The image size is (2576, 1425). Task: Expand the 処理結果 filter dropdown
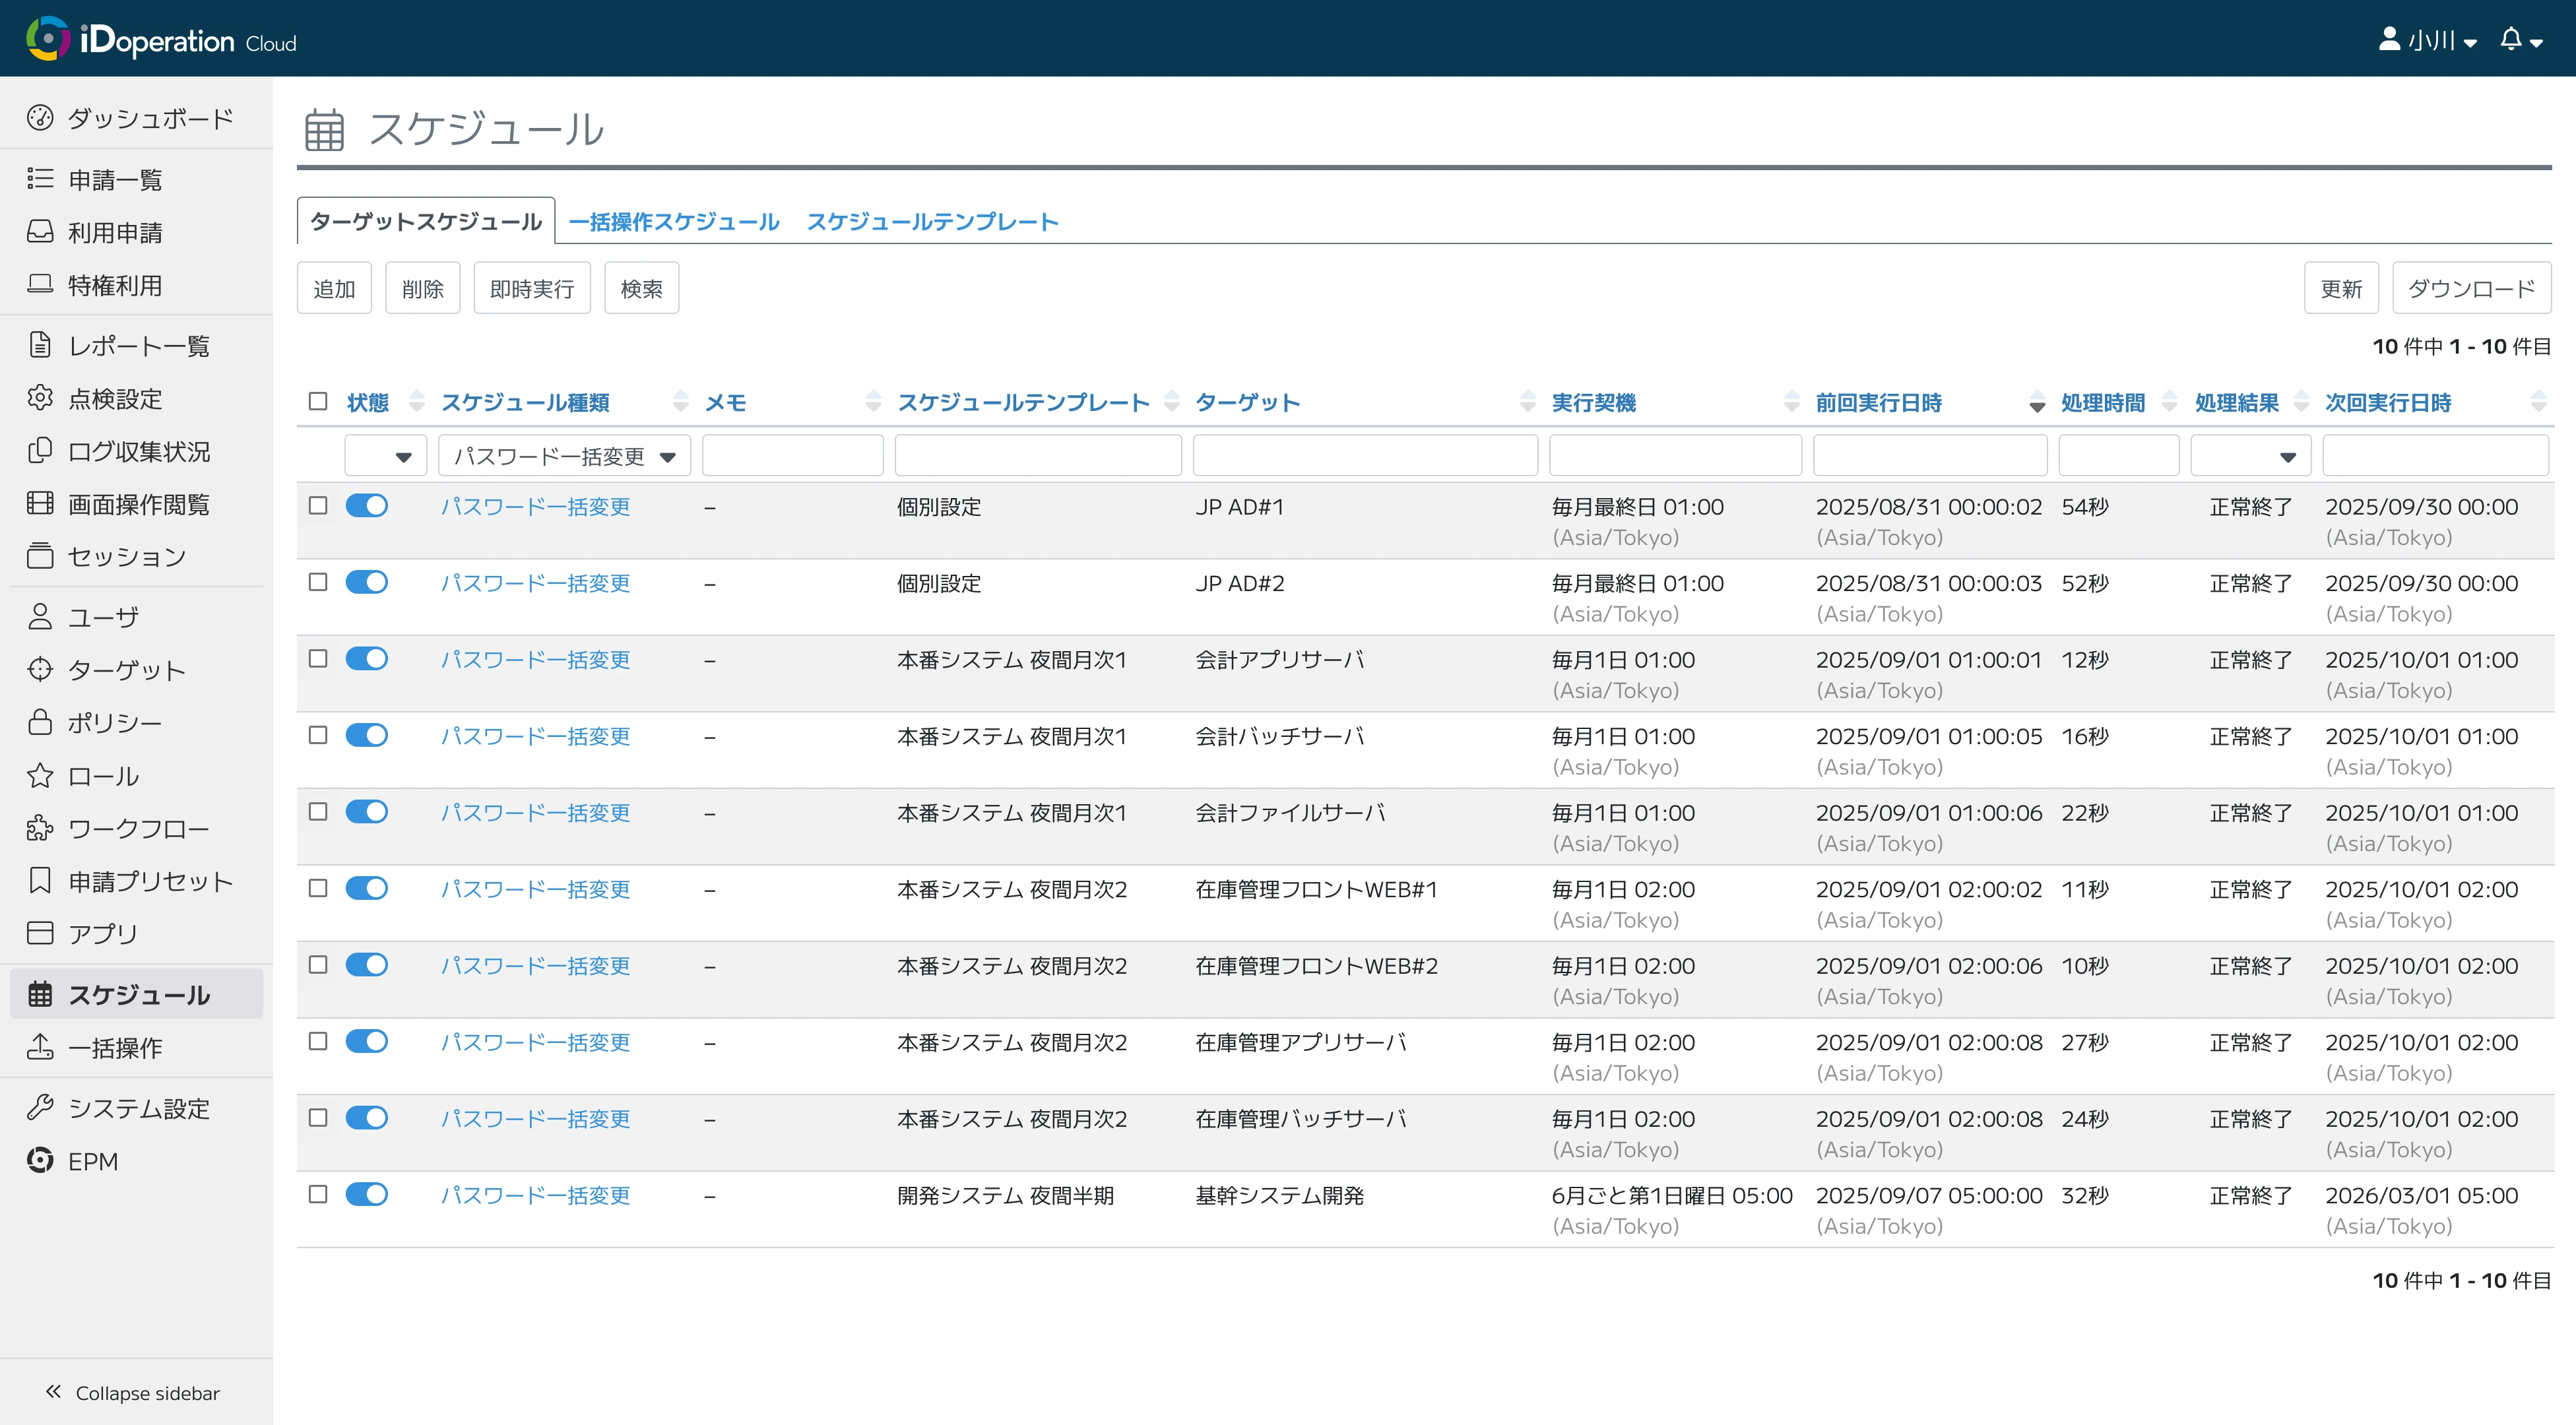pyautogui.click(x=2250, y=457)
